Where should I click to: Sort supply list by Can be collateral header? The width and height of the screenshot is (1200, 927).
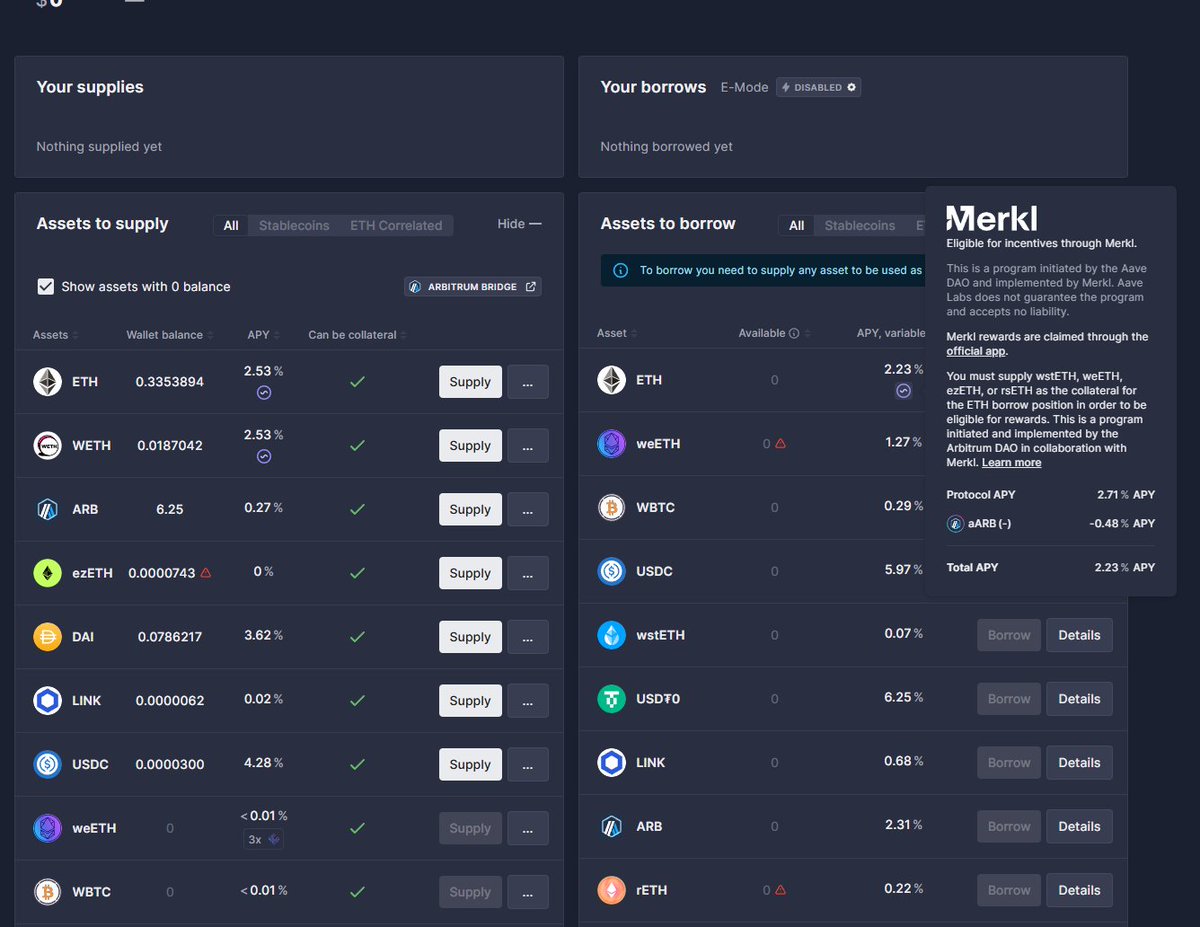(357, 335)
